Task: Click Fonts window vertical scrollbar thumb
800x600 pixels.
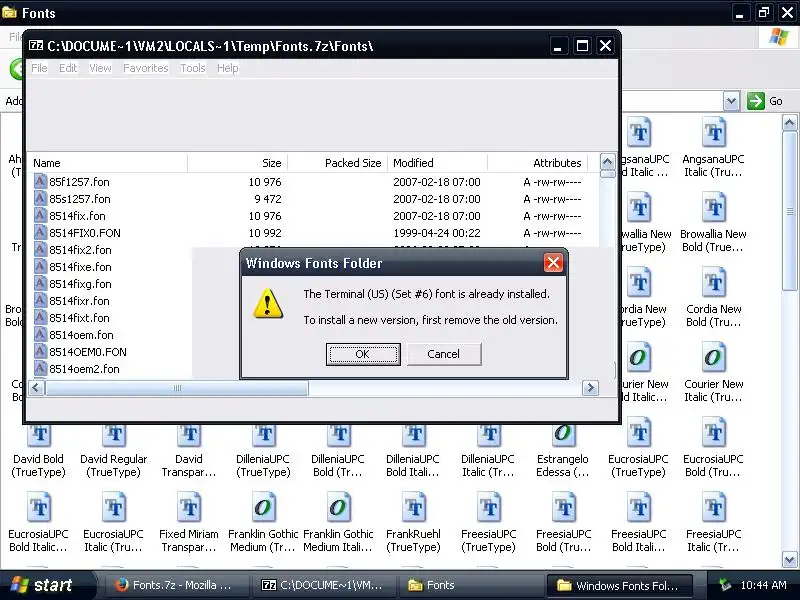Action: (x=790, y=211)
